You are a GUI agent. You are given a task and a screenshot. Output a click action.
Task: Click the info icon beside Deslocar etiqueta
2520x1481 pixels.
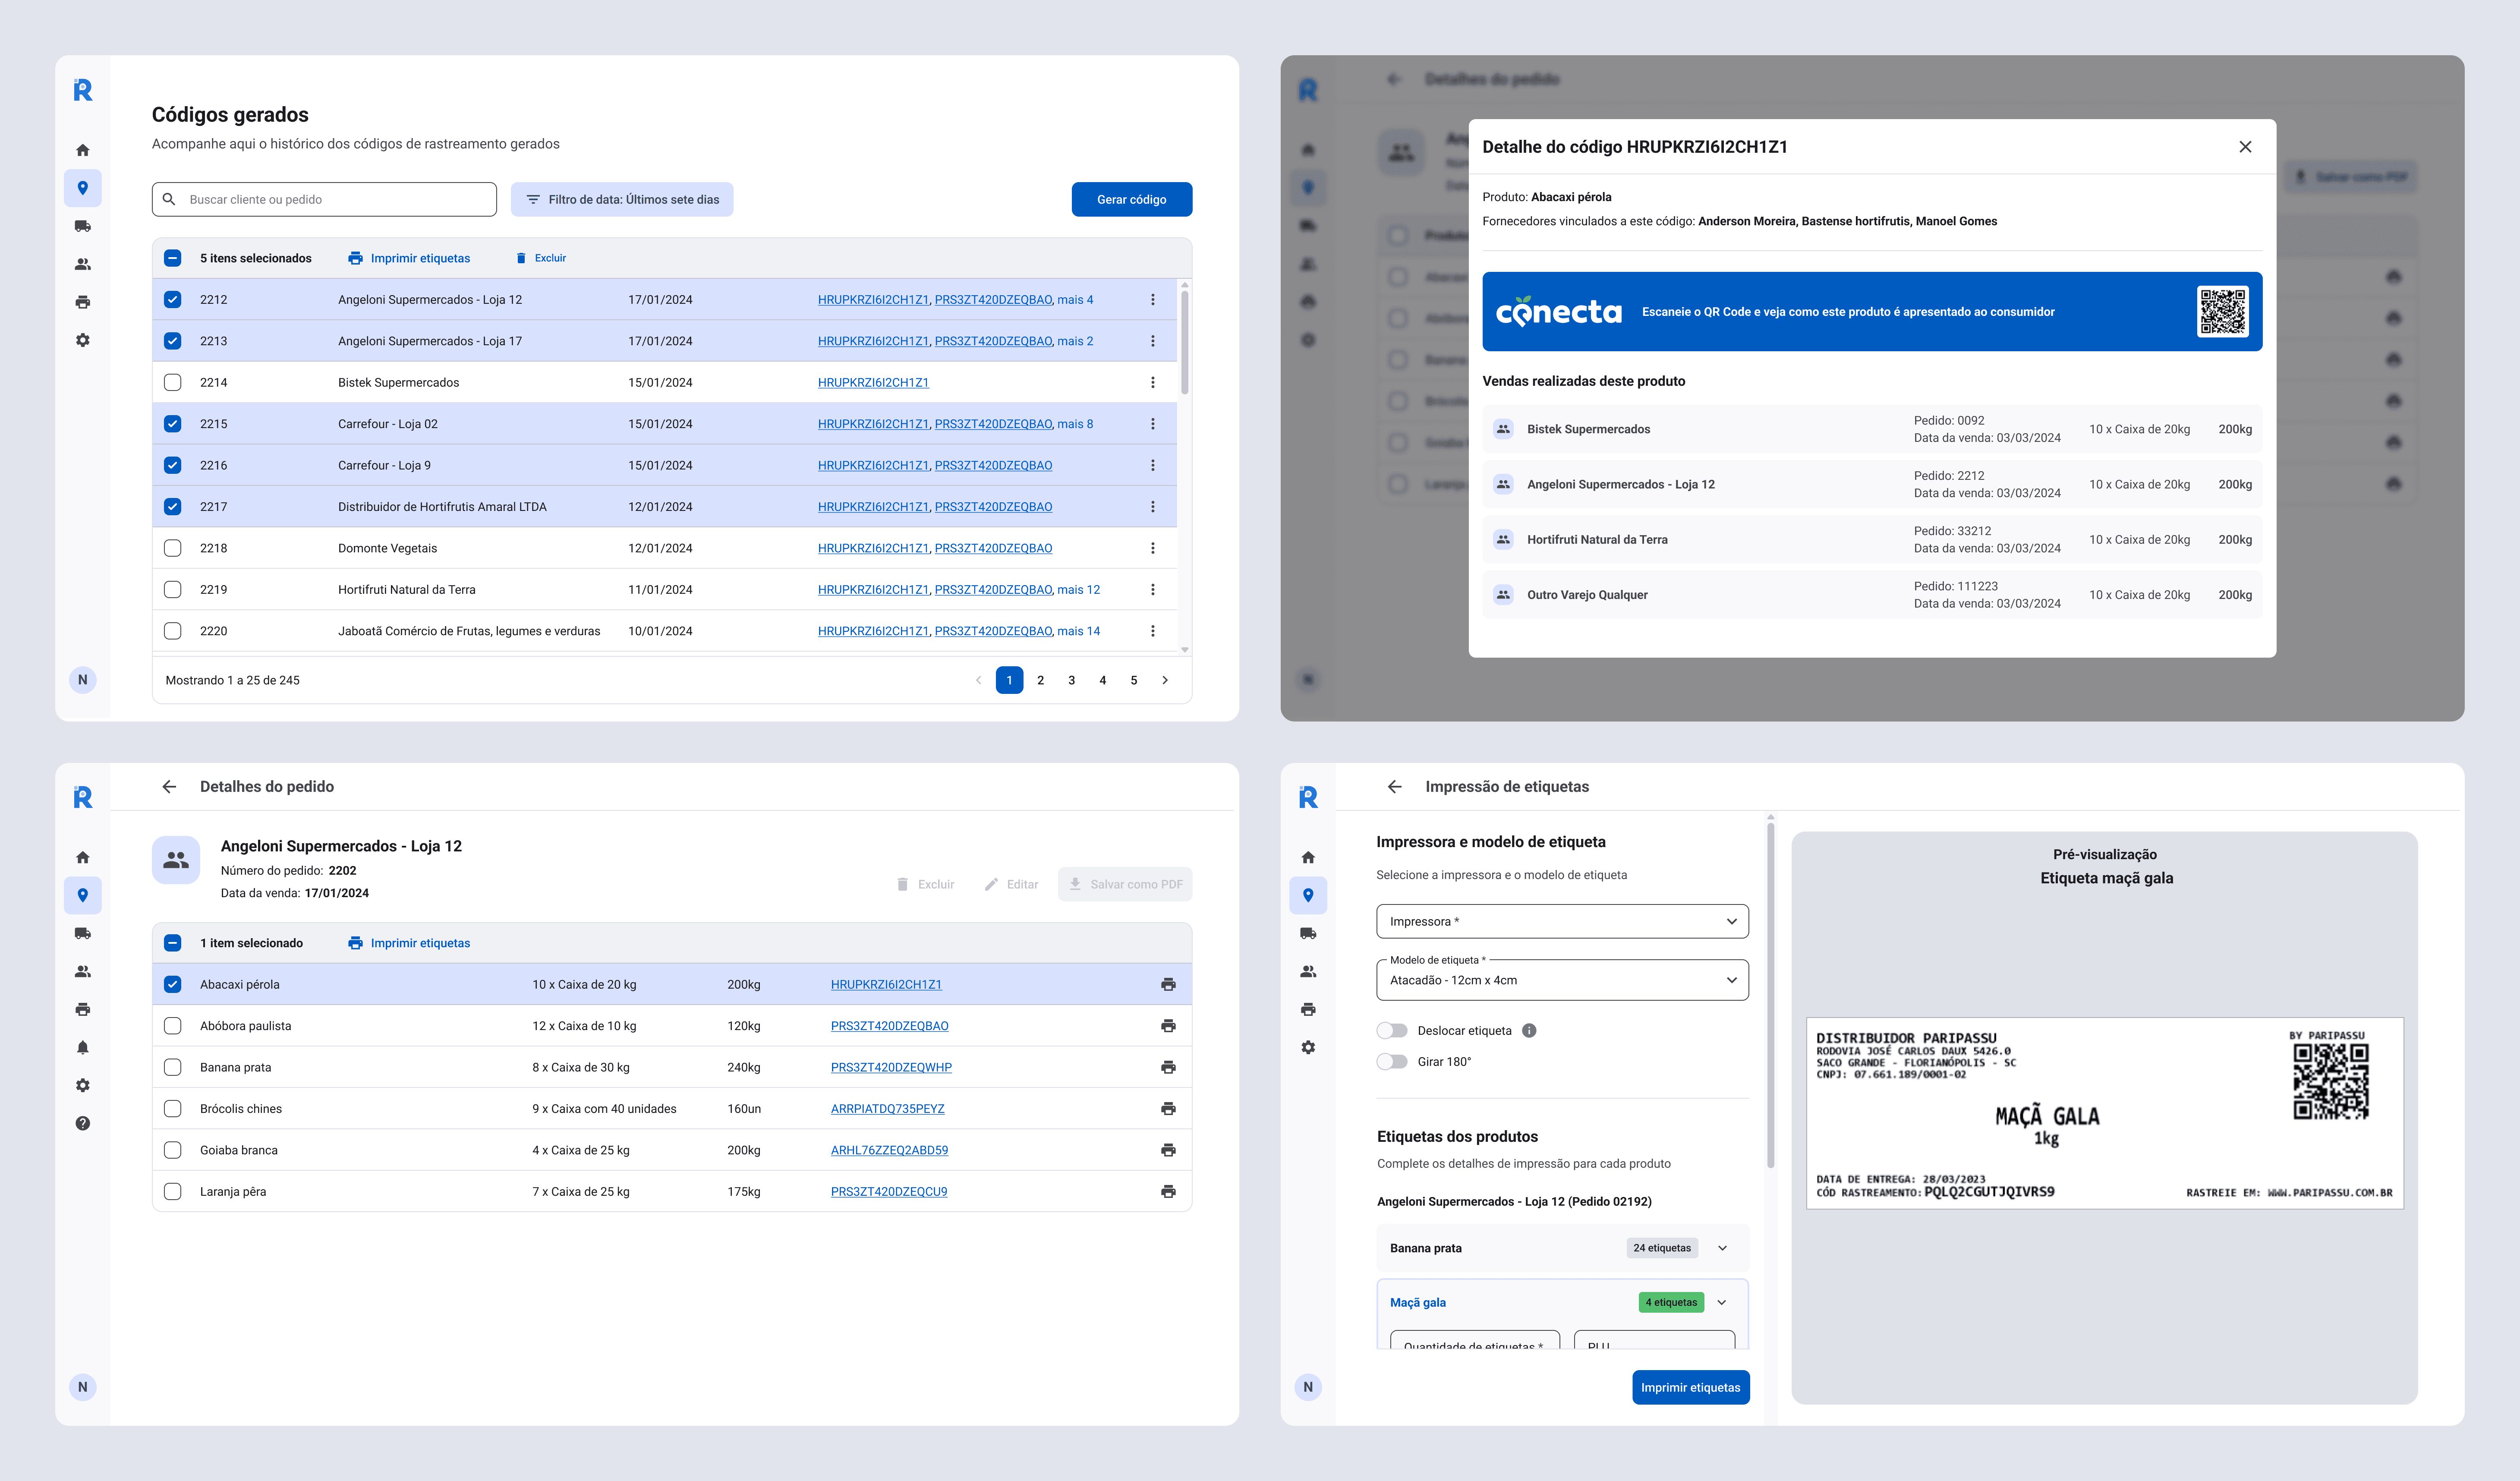tap(1529, 1030)
